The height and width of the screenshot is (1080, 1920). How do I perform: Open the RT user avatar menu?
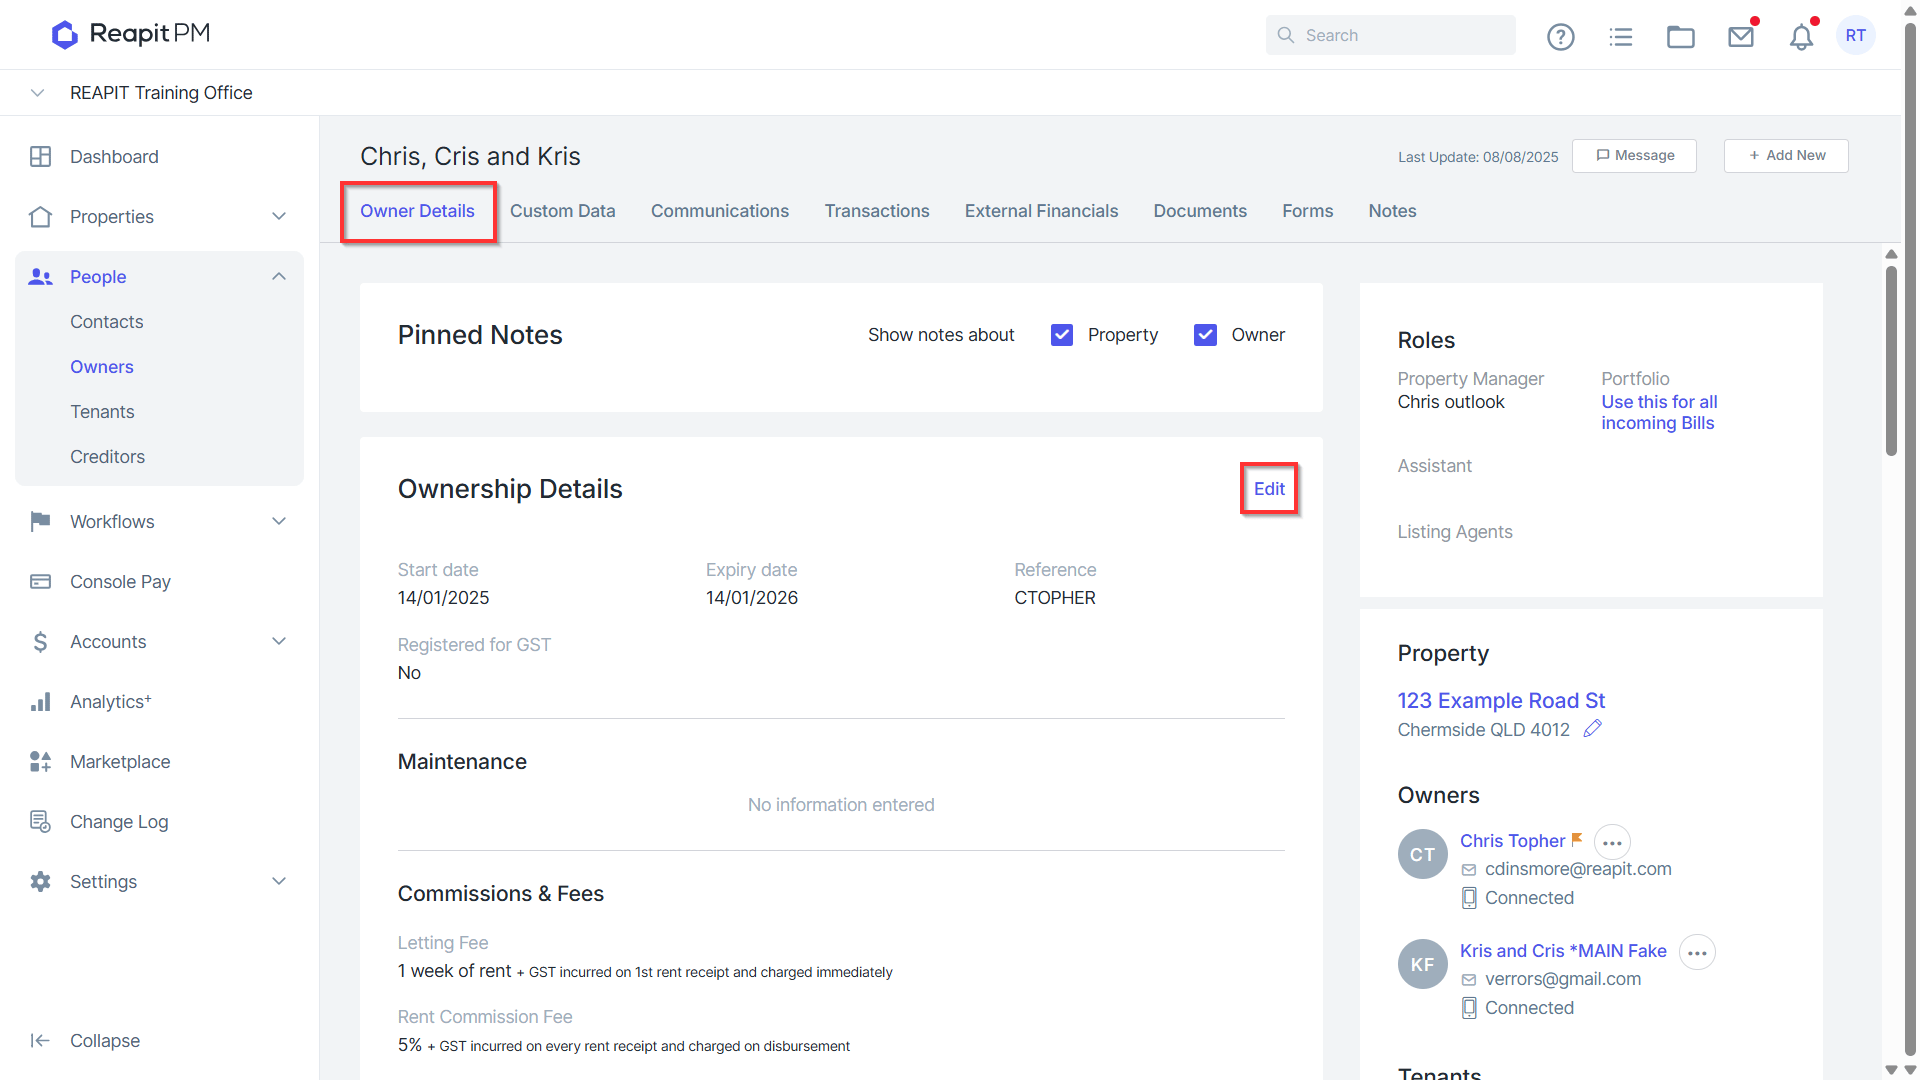pos(1855,35)
